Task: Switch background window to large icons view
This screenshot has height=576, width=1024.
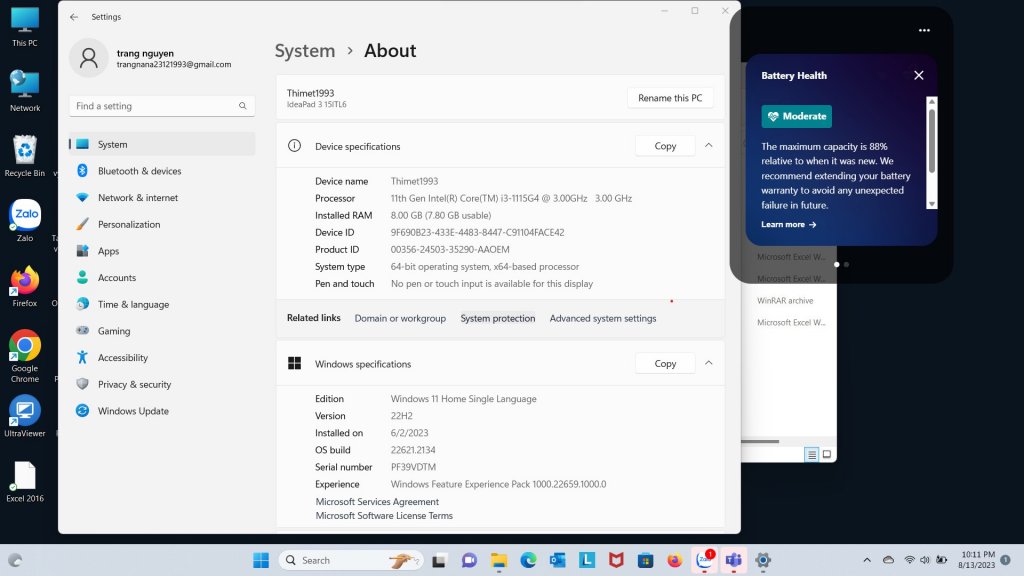Action: (827, 455)
